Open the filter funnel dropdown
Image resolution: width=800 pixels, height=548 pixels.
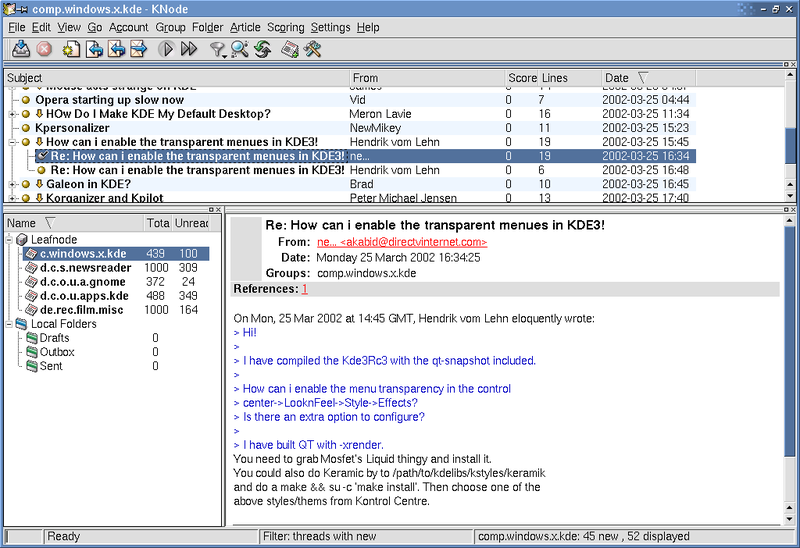pyautogui.click(x=218, y=49)
